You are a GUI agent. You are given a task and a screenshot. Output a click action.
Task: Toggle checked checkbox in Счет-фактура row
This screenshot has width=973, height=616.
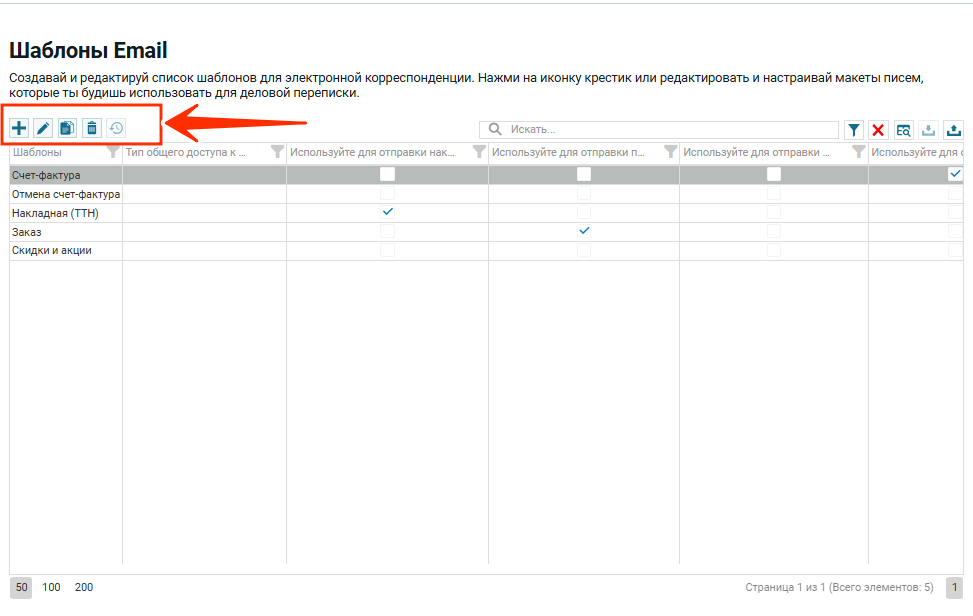click(x=955, y=174)
